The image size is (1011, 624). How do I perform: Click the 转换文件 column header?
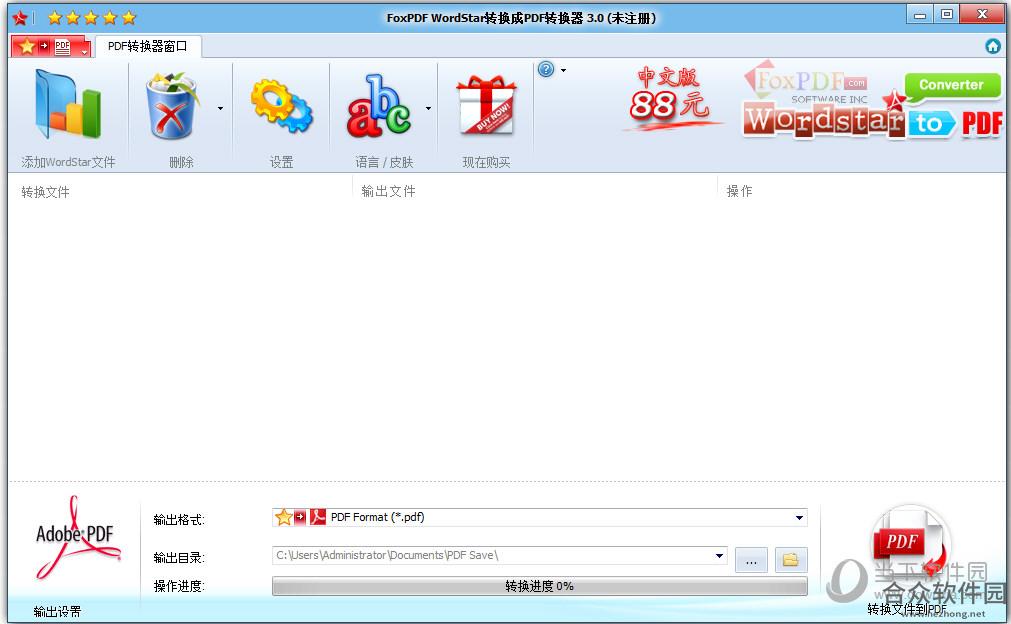[x=45, y=191]
